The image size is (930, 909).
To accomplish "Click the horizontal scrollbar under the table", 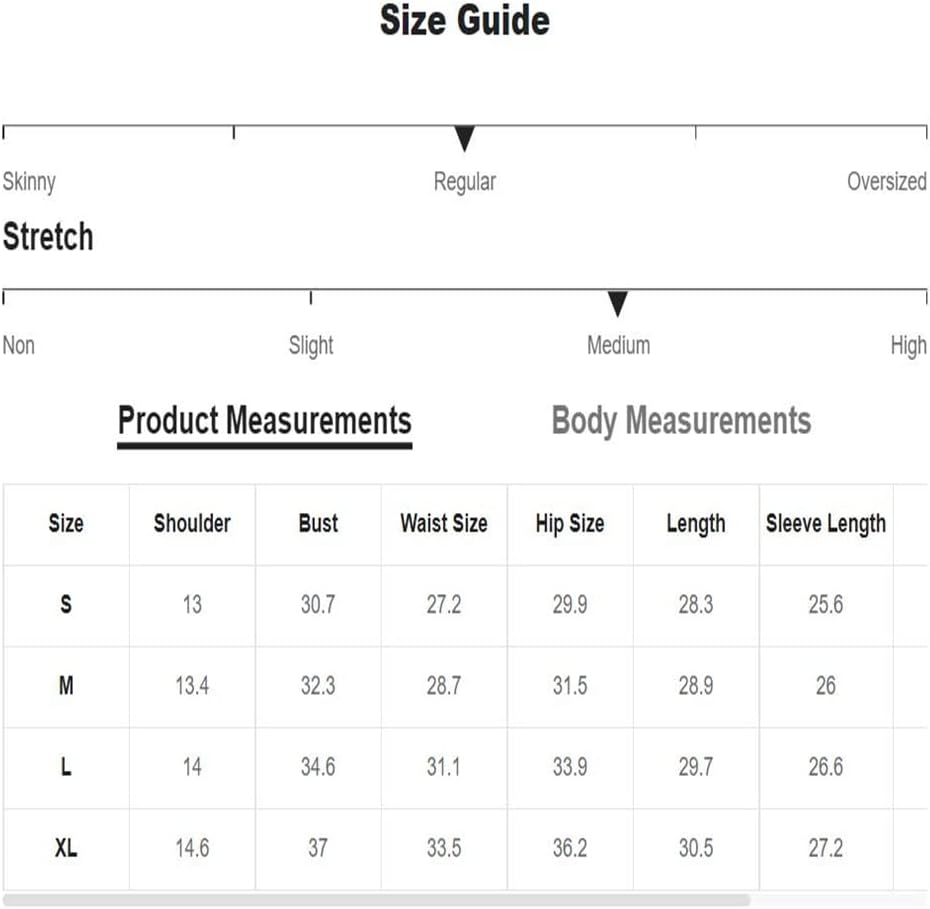I will point(377,900).
